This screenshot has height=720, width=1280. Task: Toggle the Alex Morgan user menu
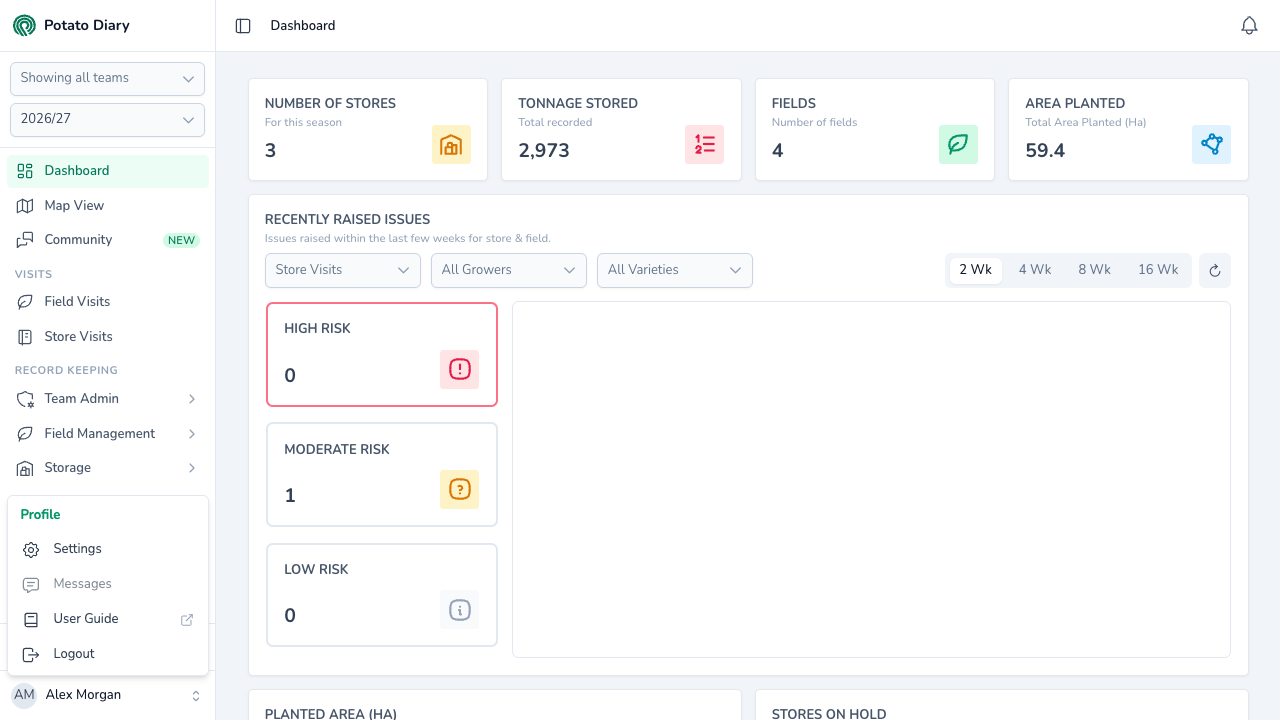coord(107,695)
